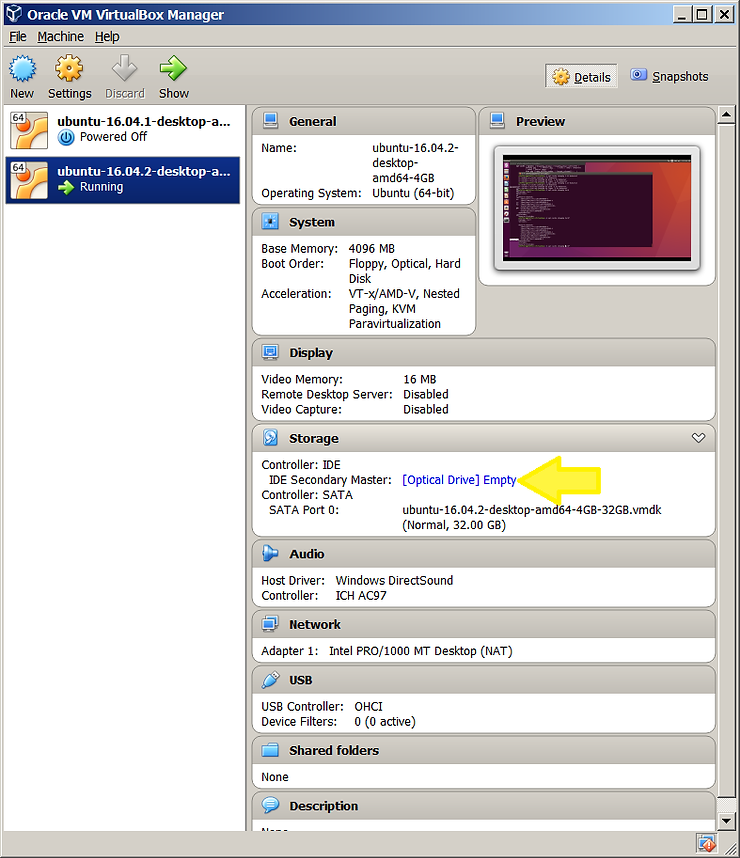The height and width of the screenshot is (858, 740).
Task: Click the 64-bit Ubuntu icon of powered-off VM
Action: tap(30, 130)
